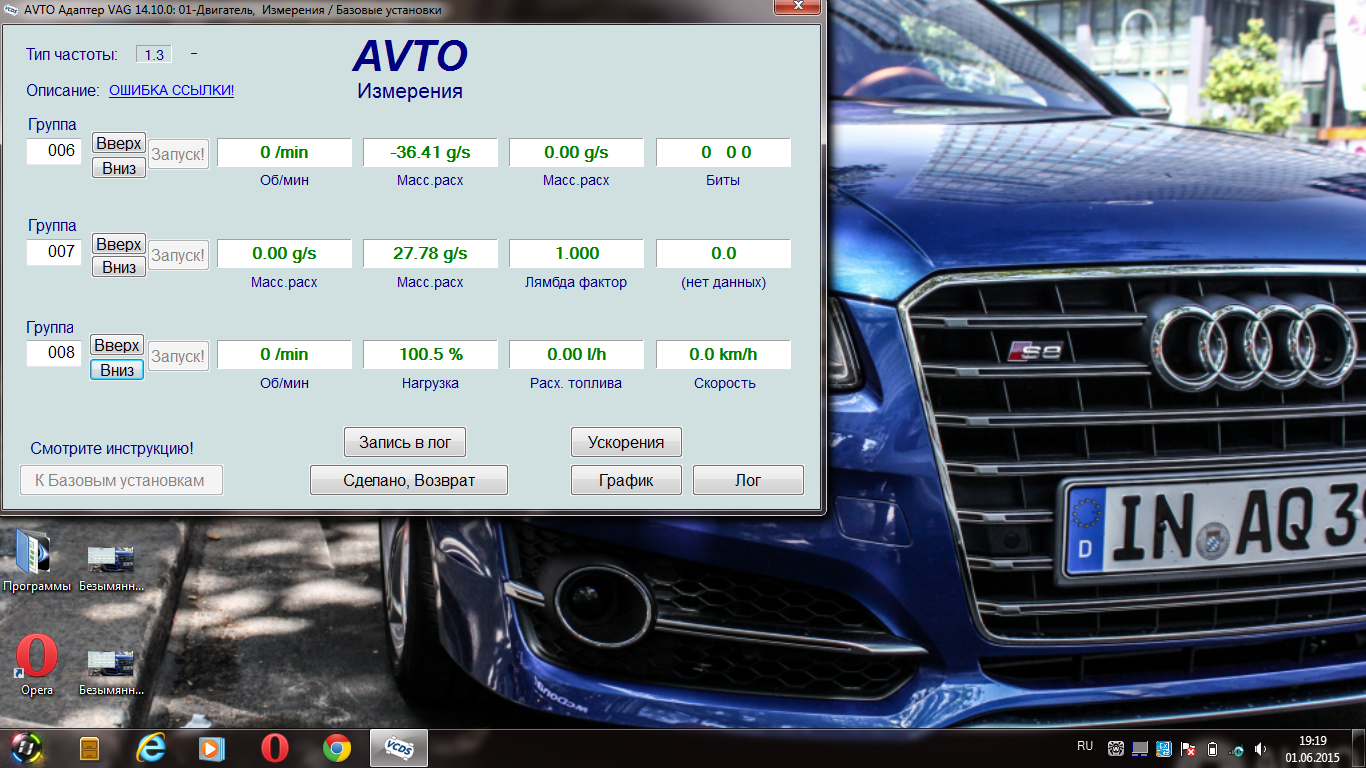
Task: Click the VCDS taskbar icon
Action: pyautogui.click(x=398, y=748)
